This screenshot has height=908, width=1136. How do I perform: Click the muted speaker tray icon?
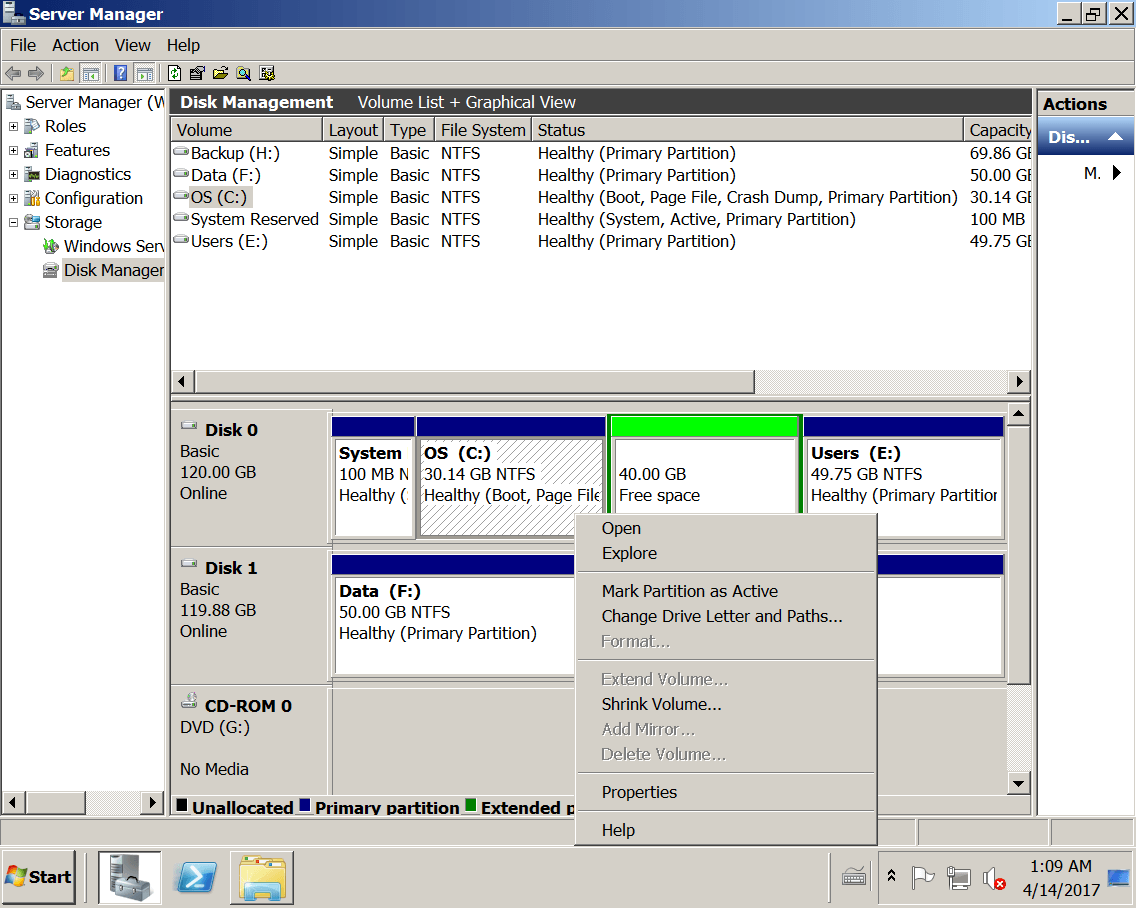pos(994,879)
